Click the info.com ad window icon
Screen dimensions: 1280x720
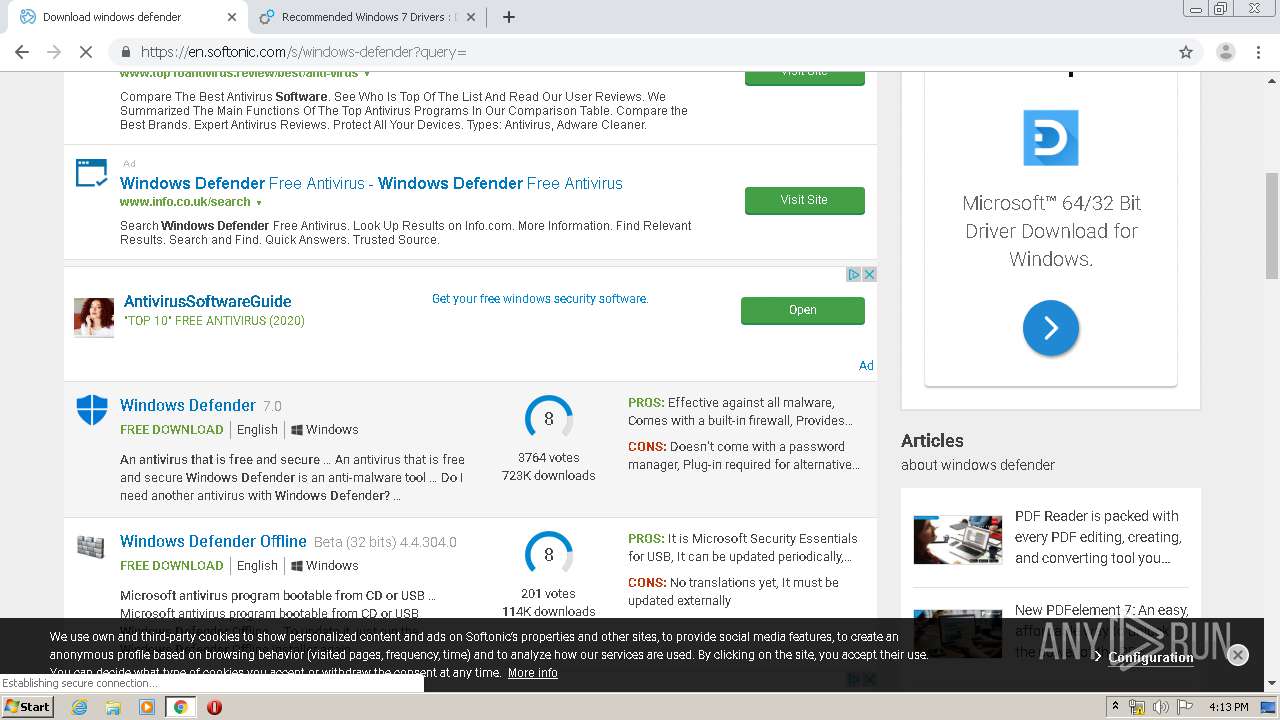click(x=92, y=173)
